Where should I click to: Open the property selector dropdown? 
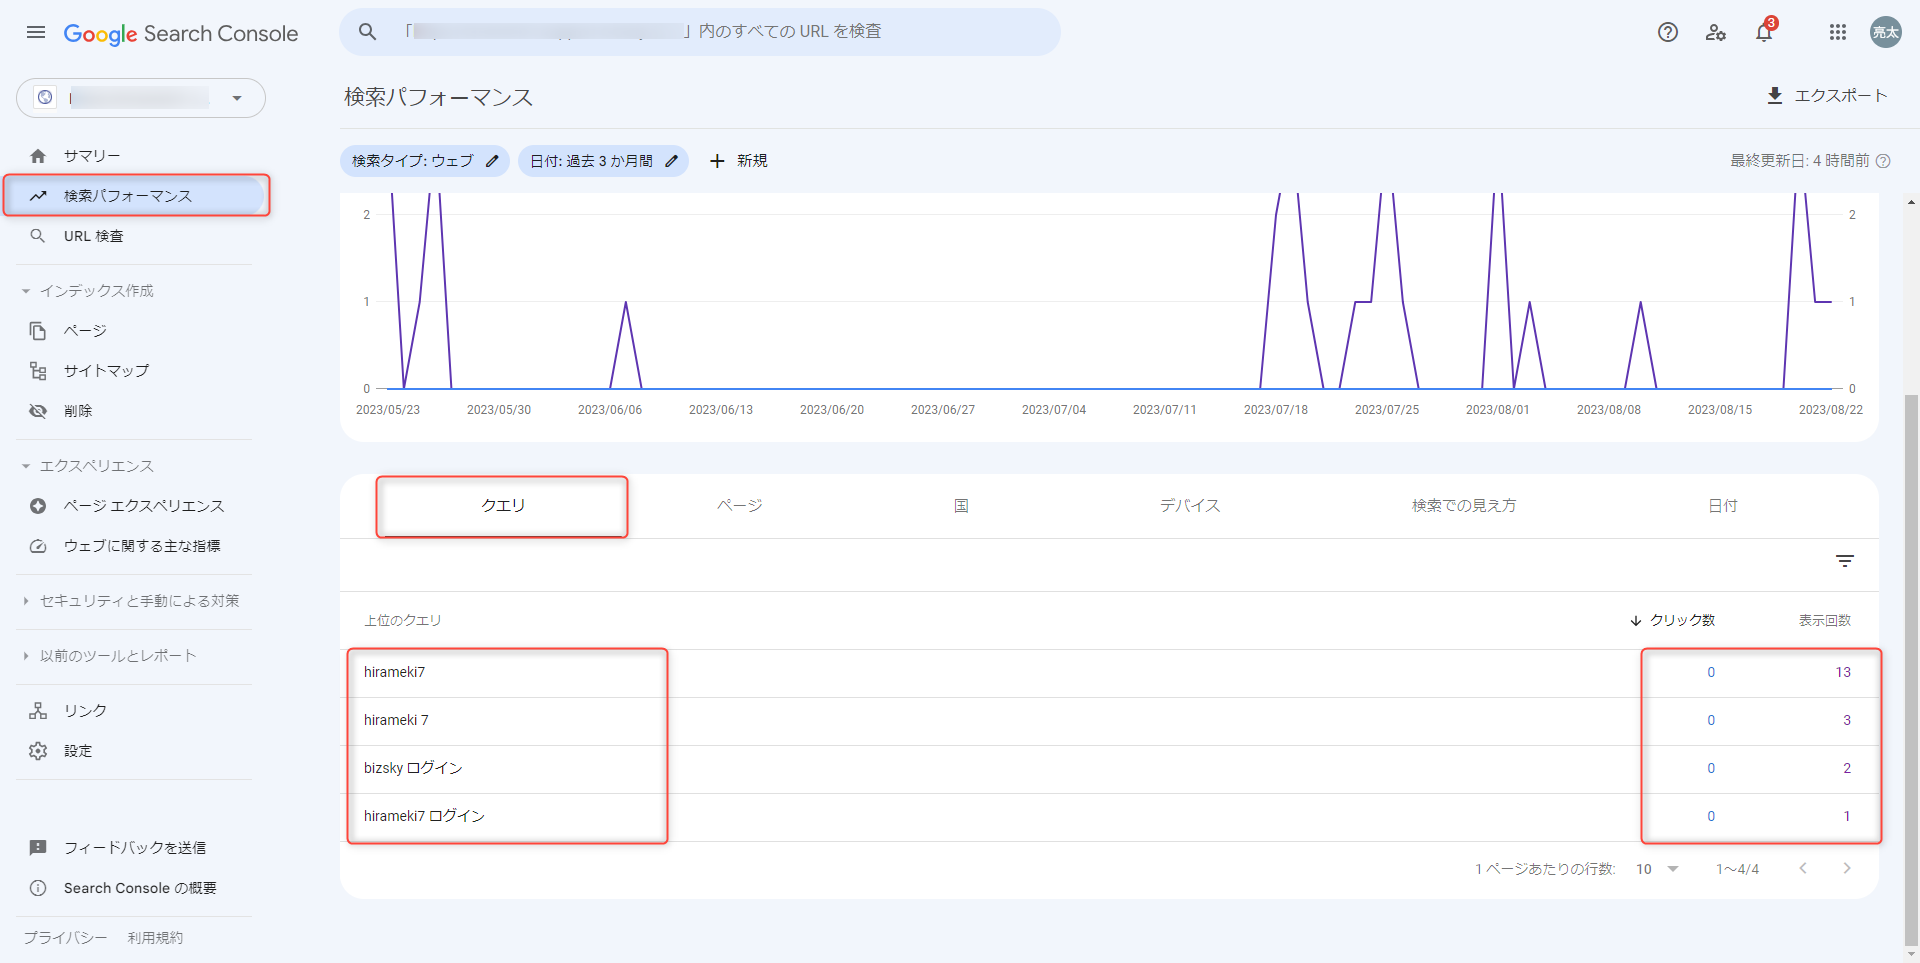click(141, 98)
